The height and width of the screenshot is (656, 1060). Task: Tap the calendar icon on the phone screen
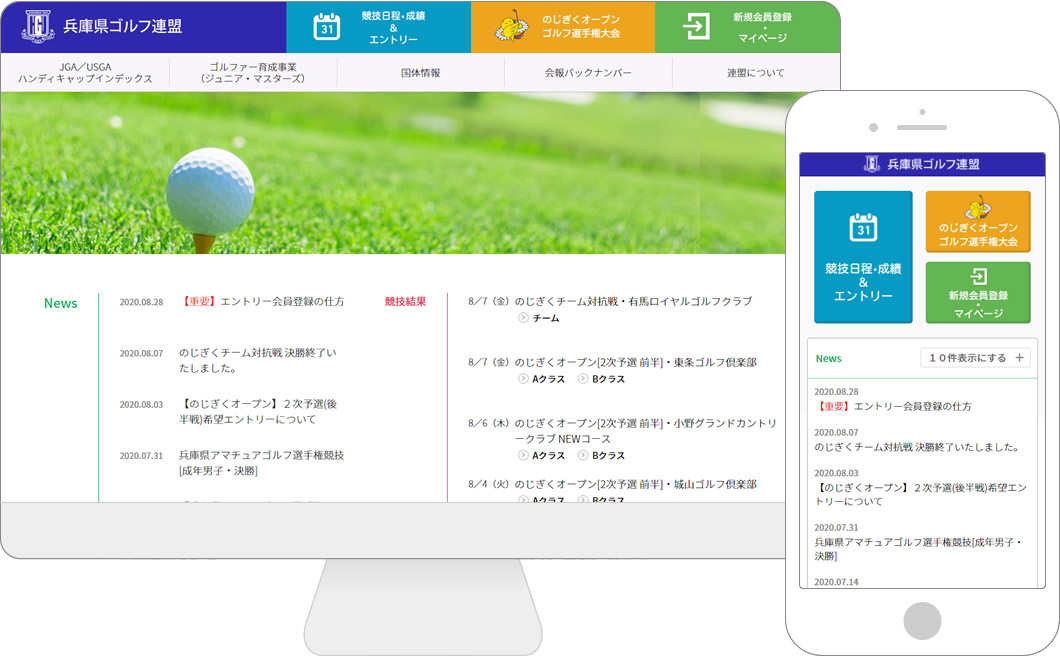(863, 227)
